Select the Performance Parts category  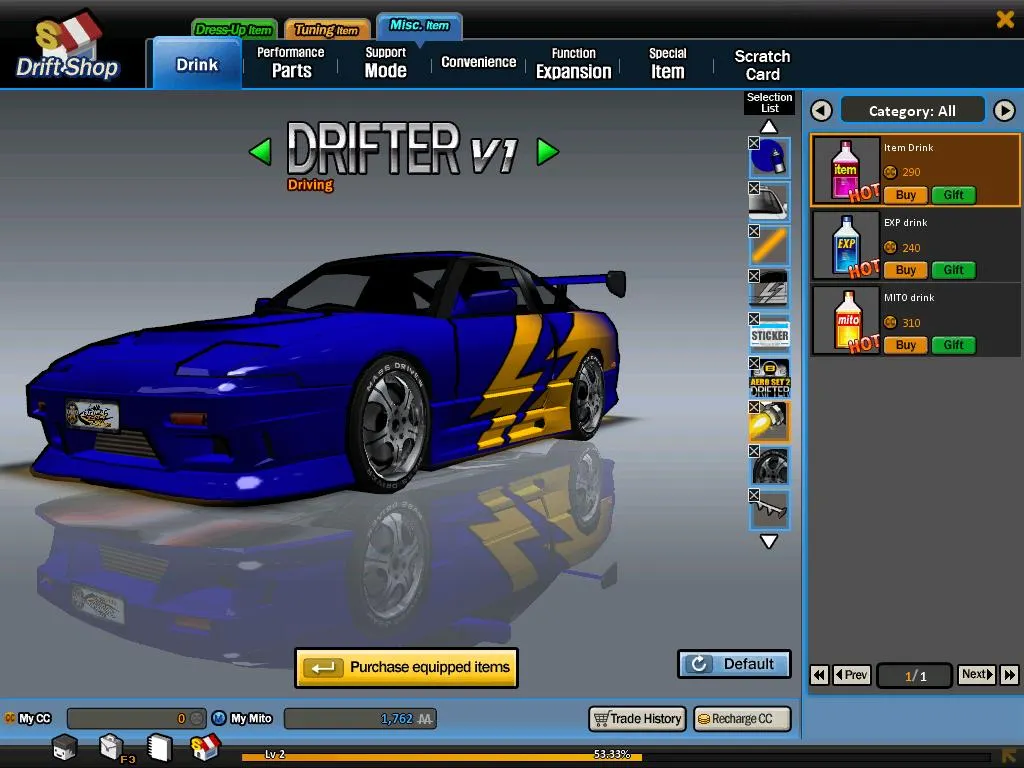click(x=291, y=63)
